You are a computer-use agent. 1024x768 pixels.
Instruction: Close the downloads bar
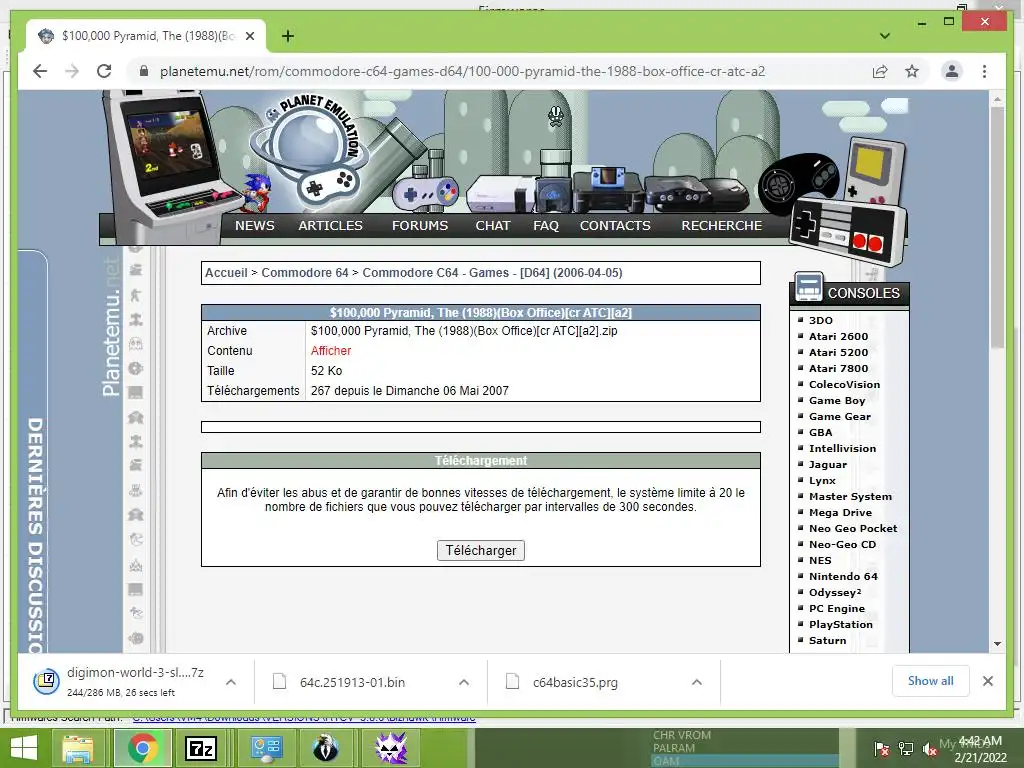987,681
